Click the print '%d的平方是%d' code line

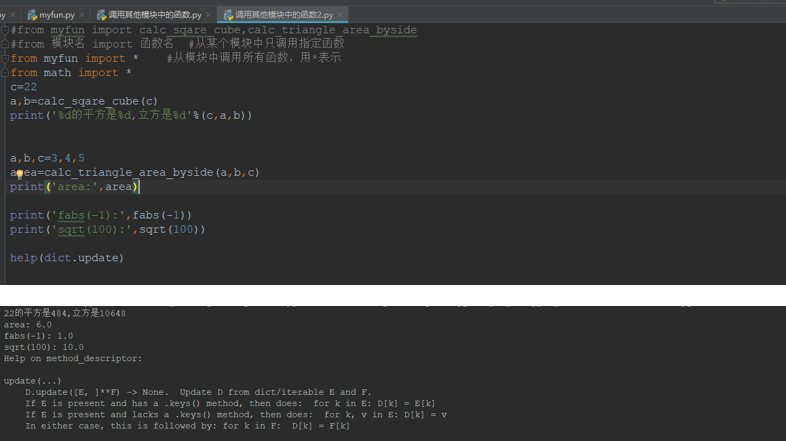click(x=131, y=115)
